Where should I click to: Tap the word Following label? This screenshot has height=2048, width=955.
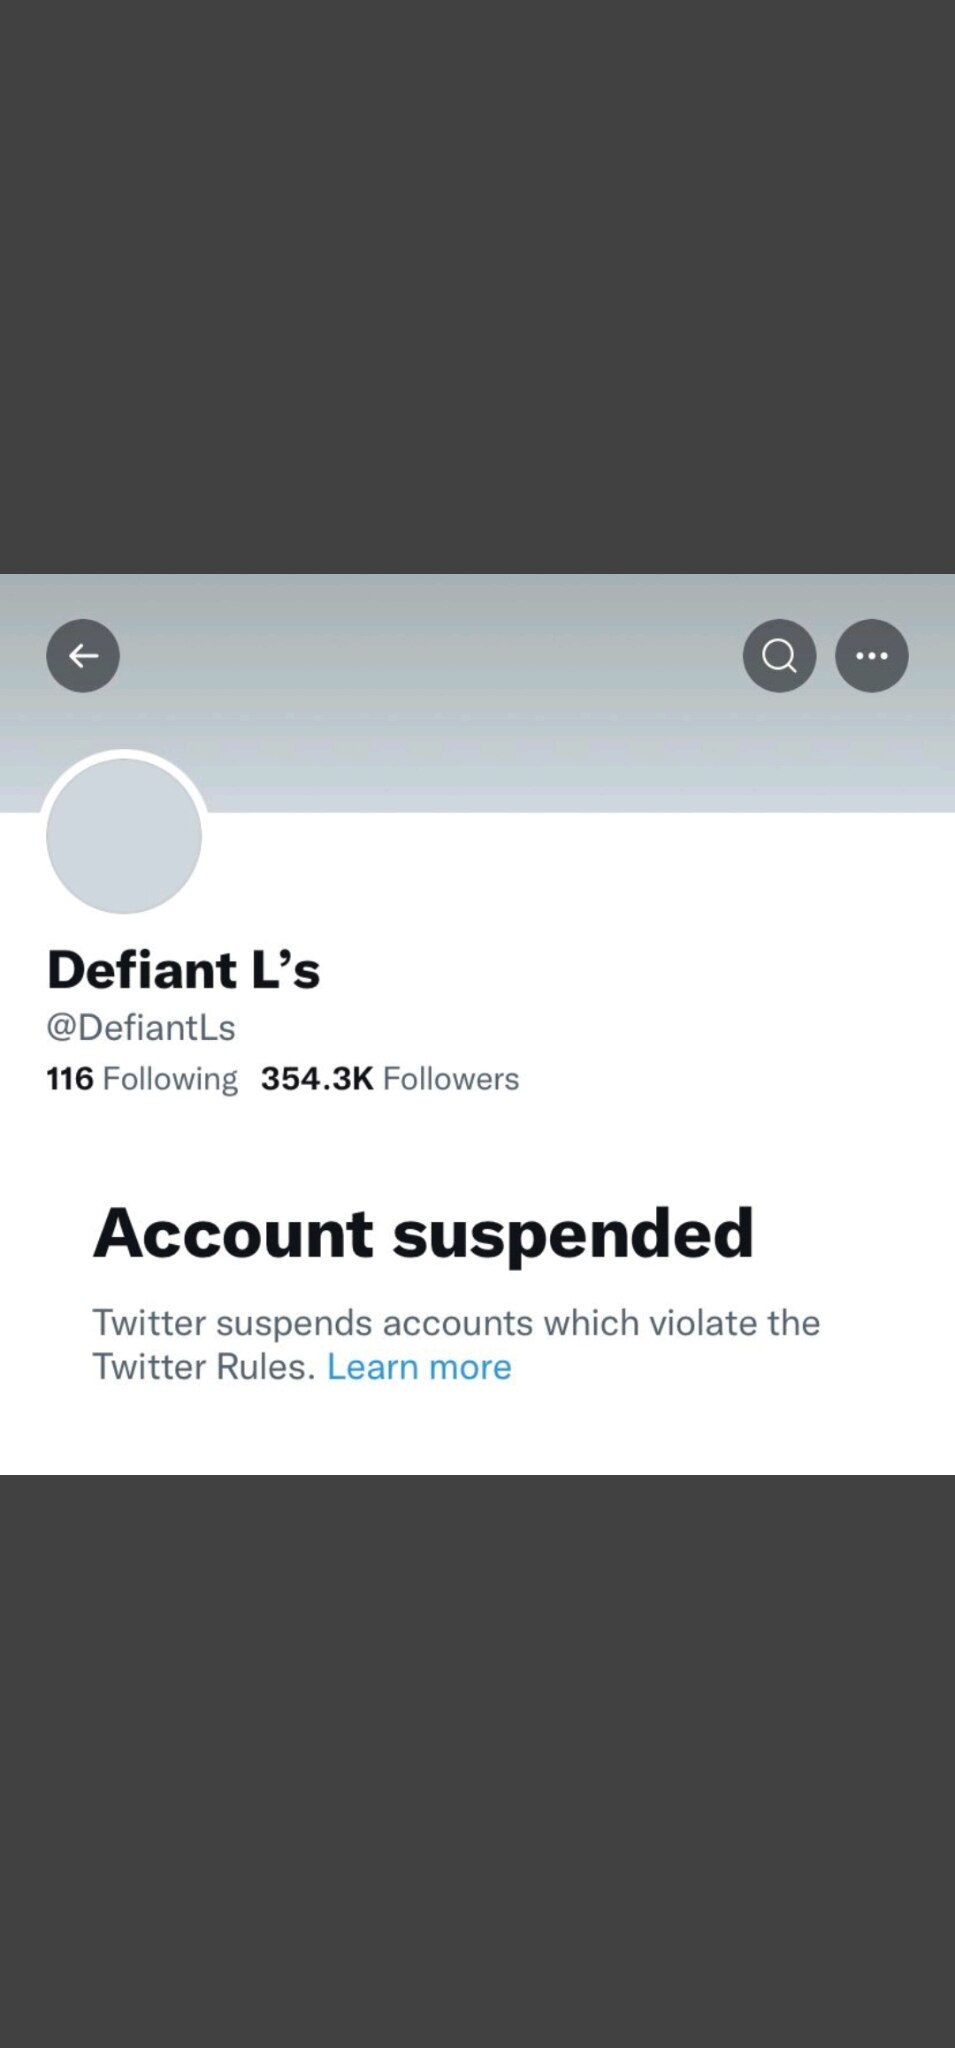170,1079
